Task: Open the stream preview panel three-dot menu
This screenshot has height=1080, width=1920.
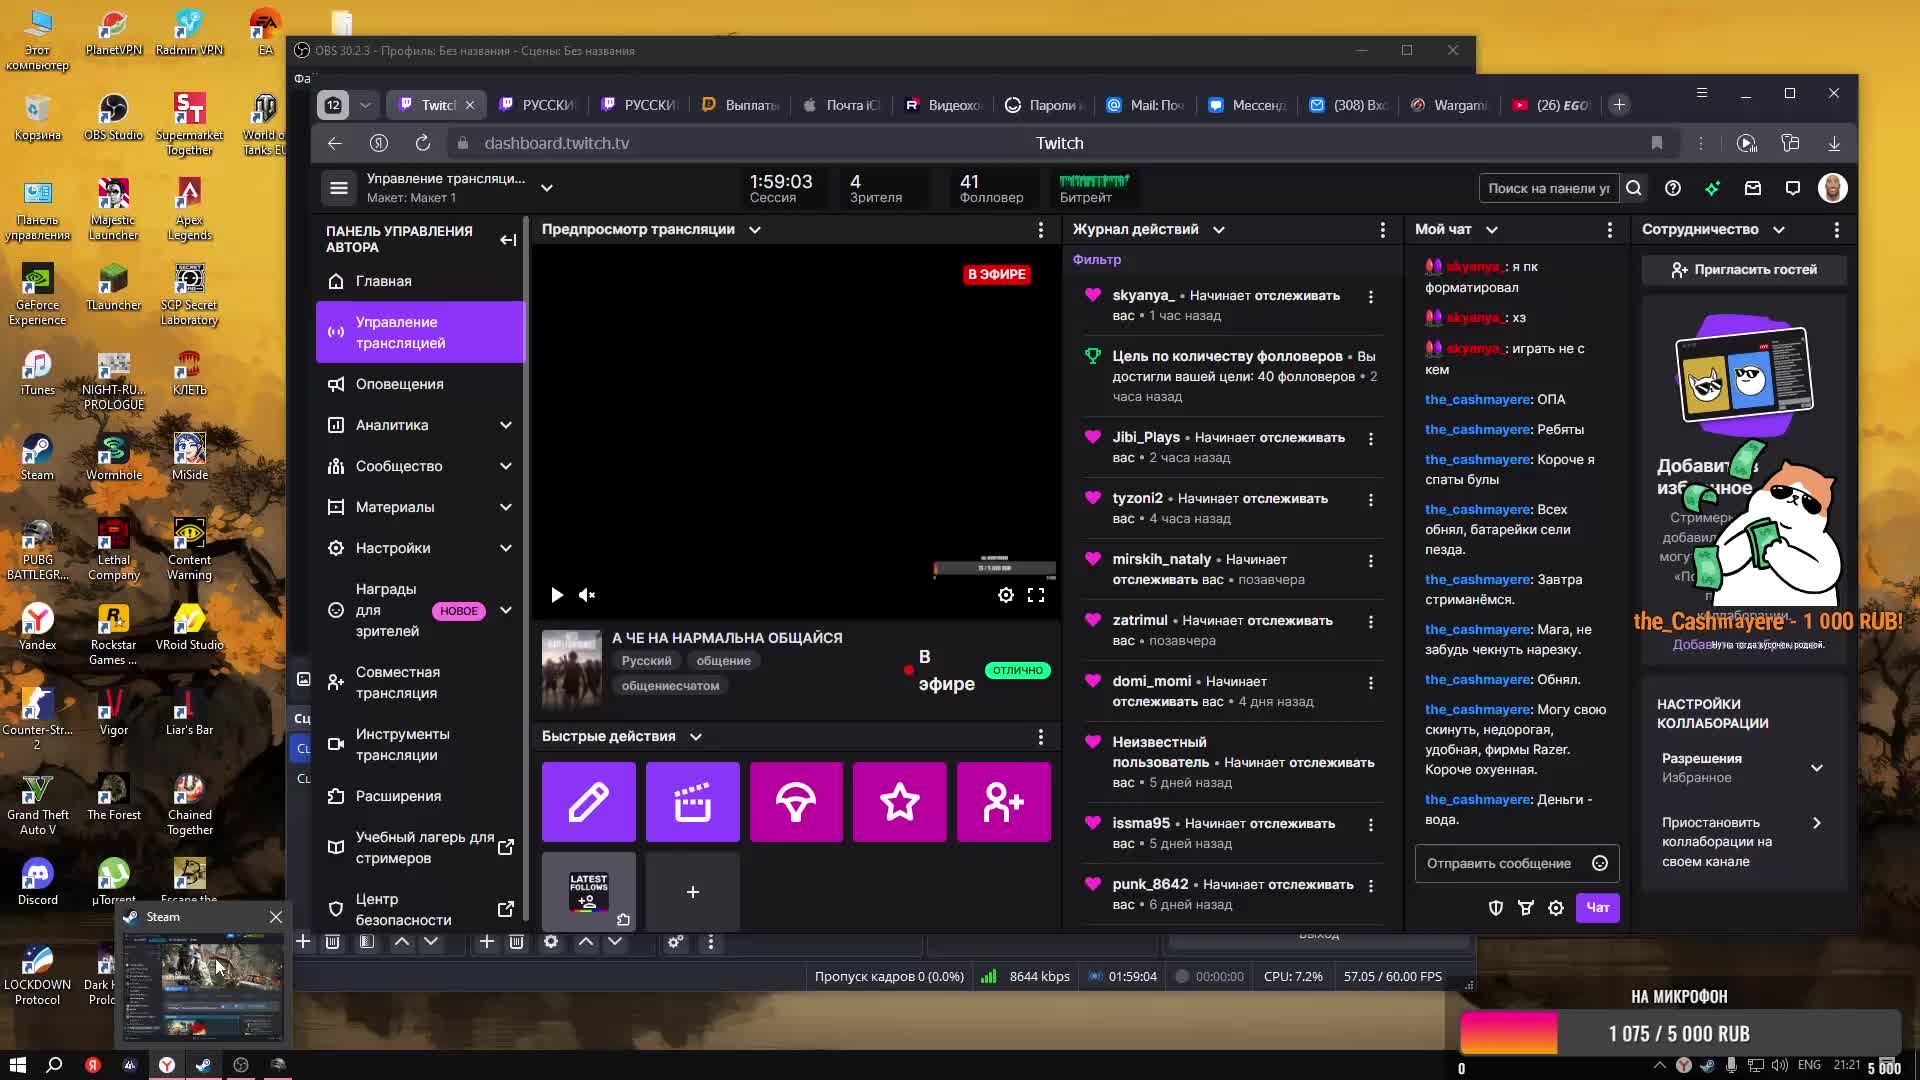Action: 1041,230
